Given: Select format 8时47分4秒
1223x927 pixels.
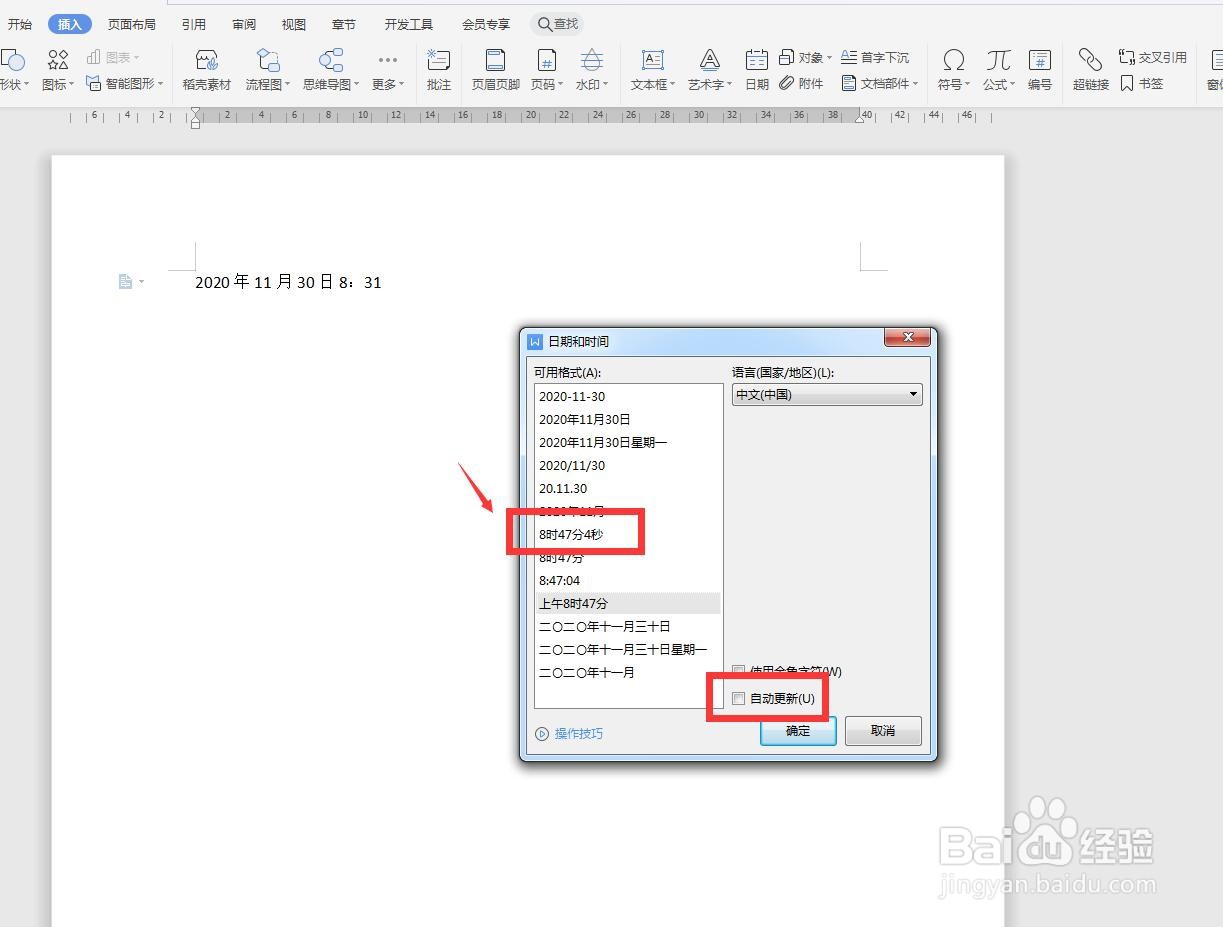Looking at the screenshot, I should click(628, 535).
